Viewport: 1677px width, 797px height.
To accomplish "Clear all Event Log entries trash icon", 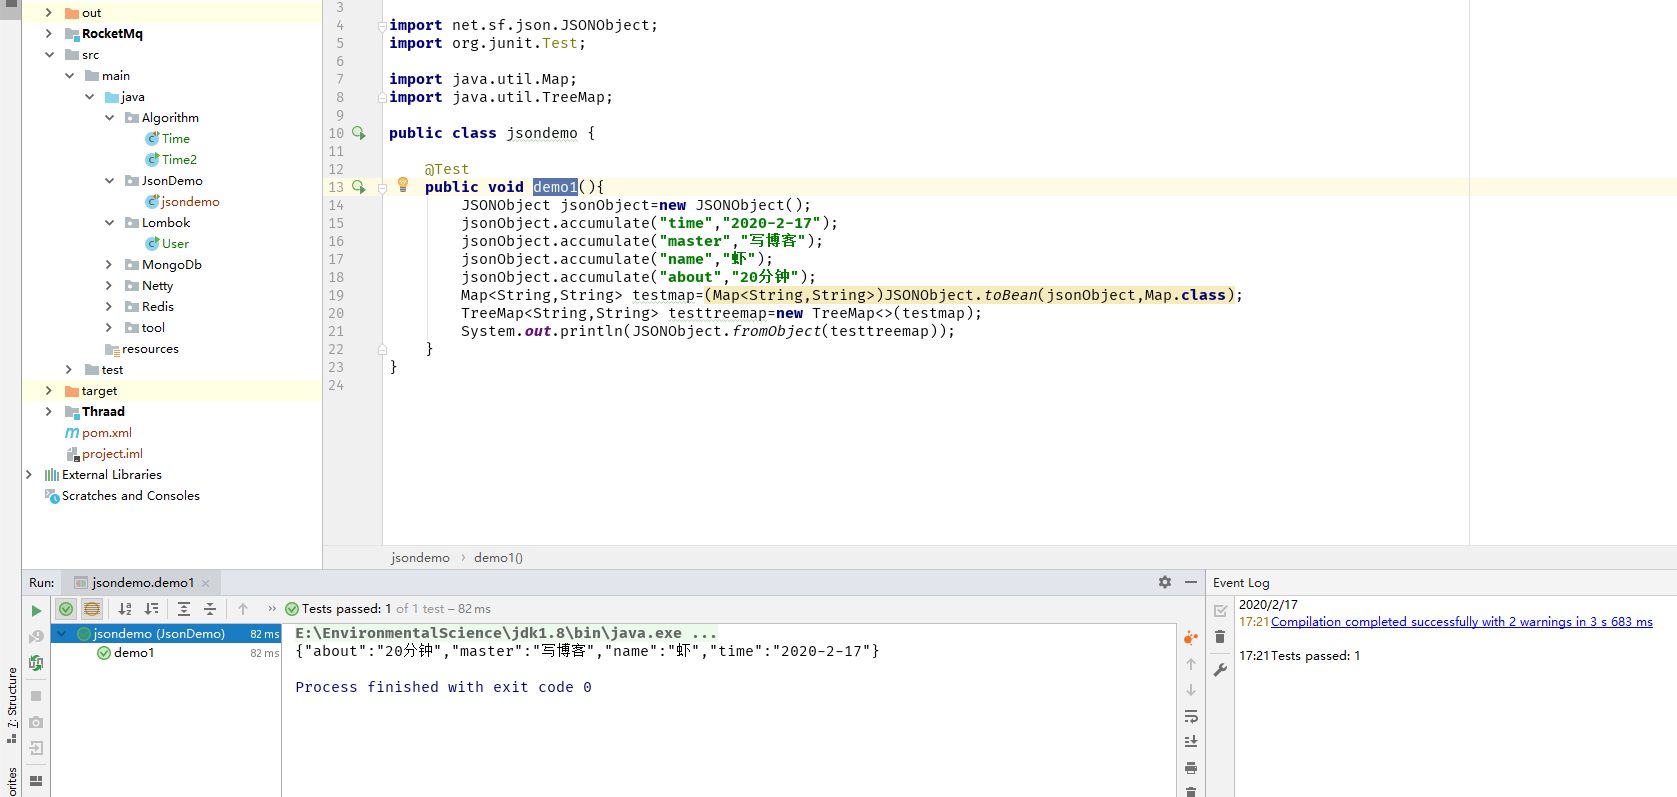I will pos(1220,637).
